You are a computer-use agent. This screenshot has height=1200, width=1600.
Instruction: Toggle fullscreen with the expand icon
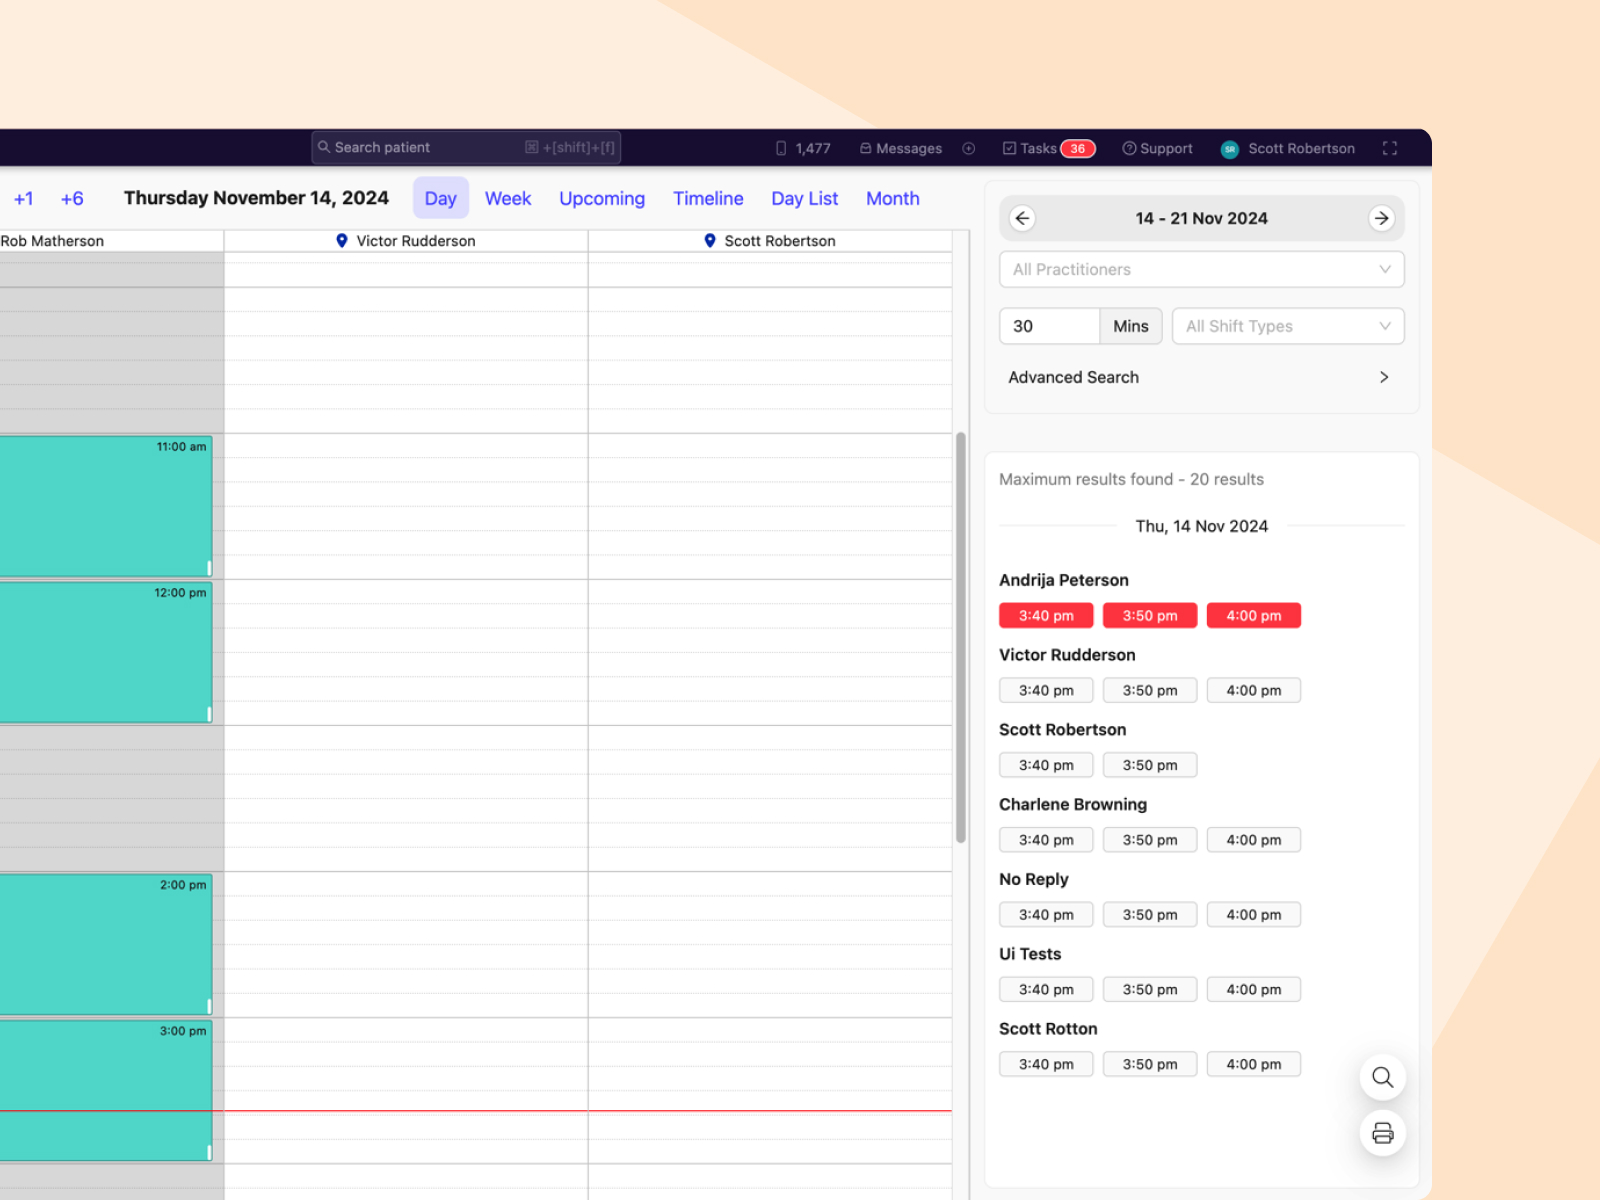click(1390, 148)
